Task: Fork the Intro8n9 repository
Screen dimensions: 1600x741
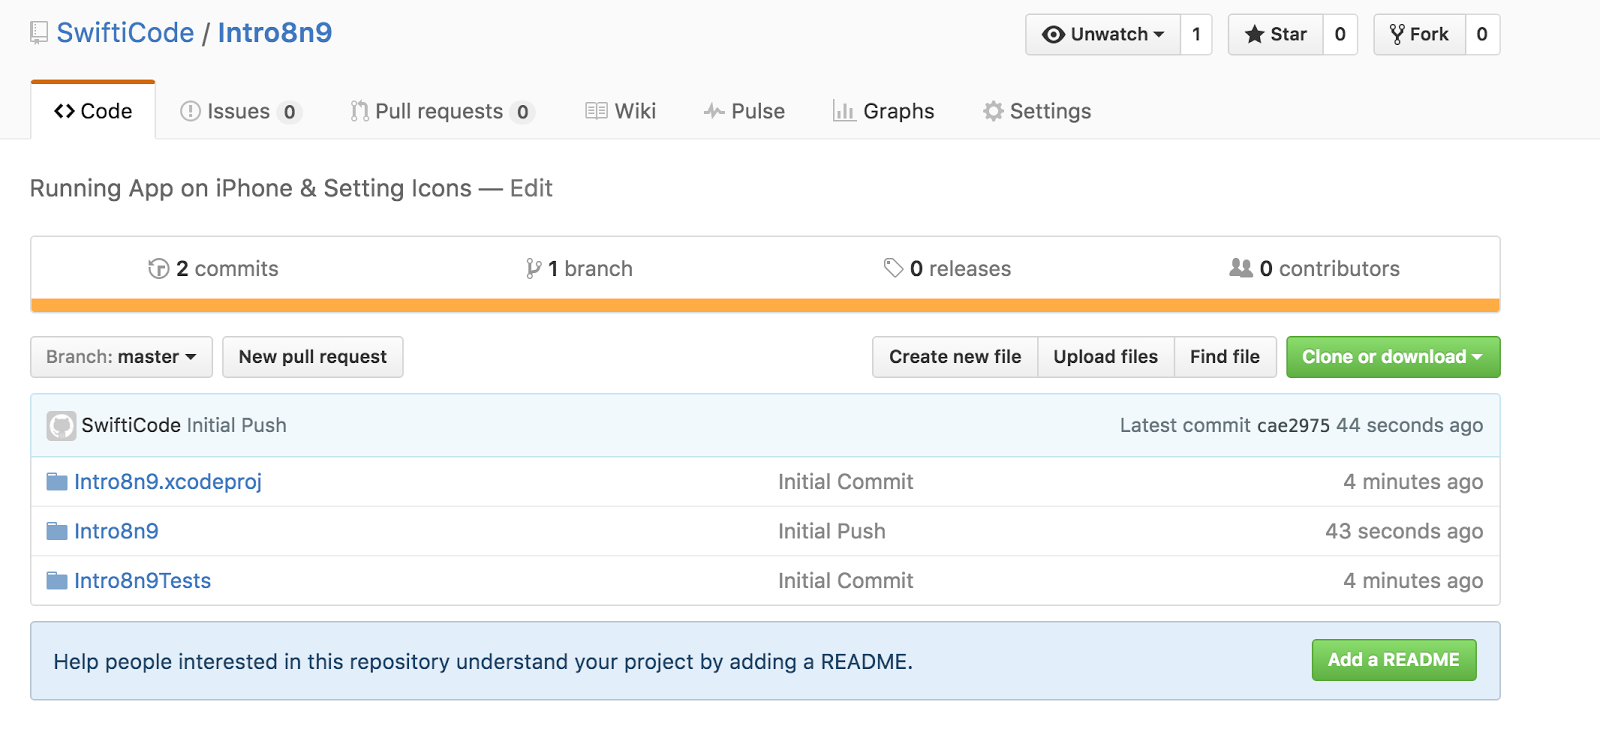Action: pyautogui.click(x=1419, y=35)
